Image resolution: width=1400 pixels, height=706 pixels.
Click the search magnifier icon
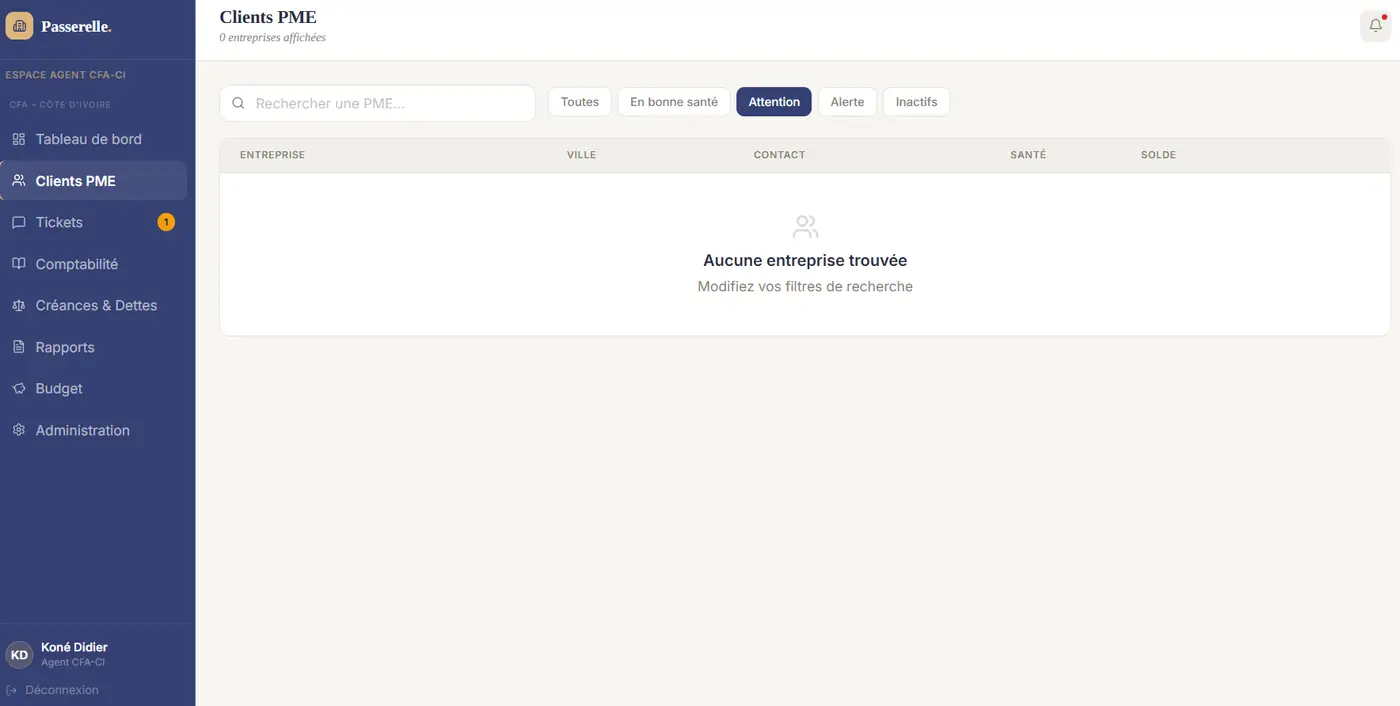238,103
